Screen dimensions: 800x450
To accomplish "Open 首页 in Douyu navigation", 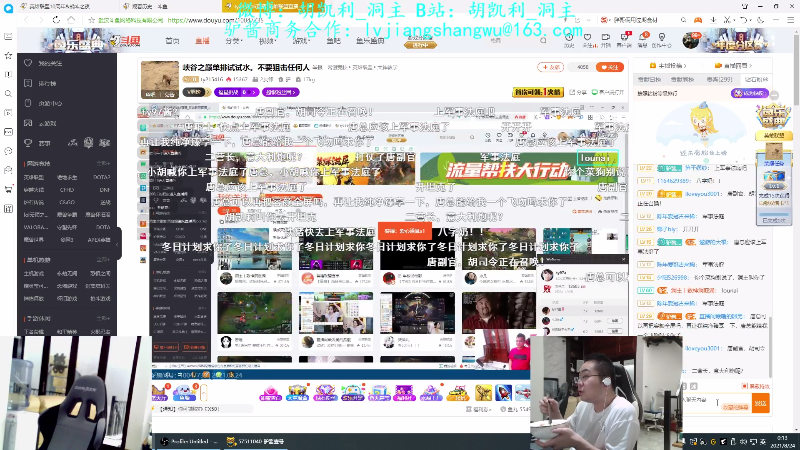I will point(172,41).
